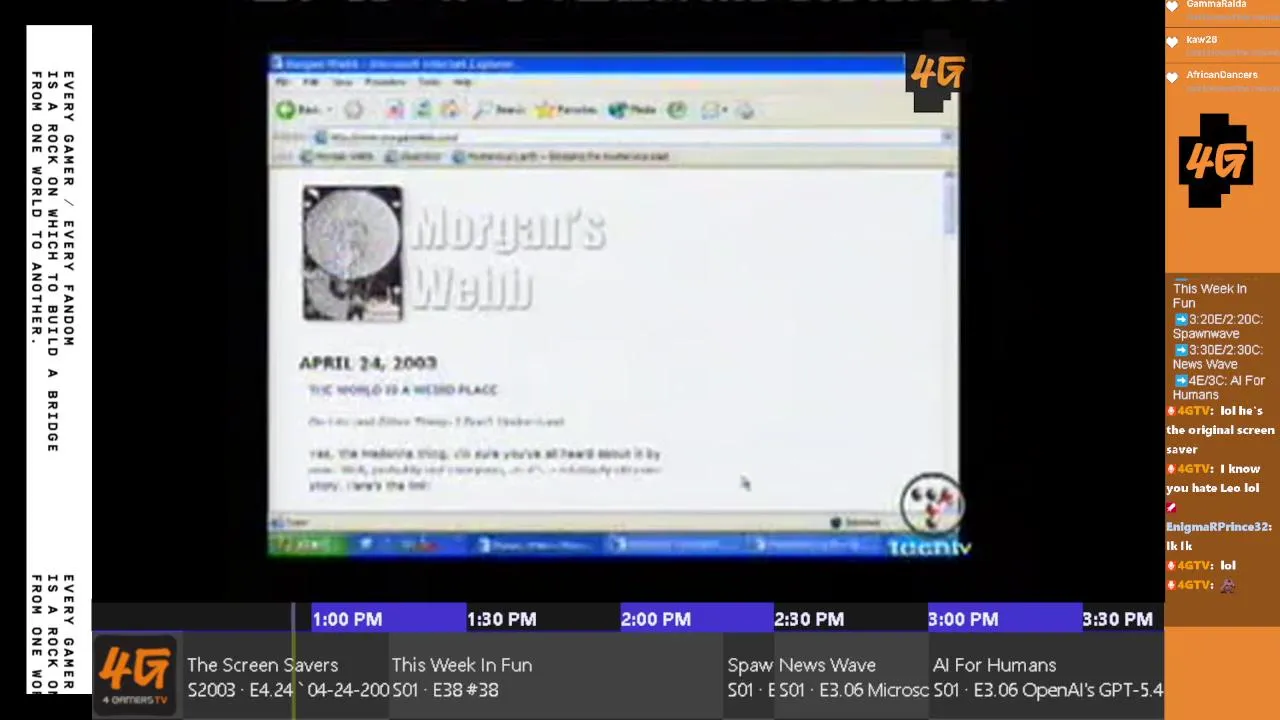
Task: Expand the Back button history arrow
Action: 329,110
